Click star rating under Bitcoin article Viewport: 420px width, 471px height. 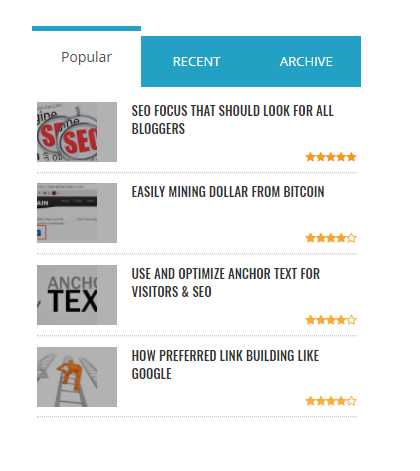click(331, 238)
